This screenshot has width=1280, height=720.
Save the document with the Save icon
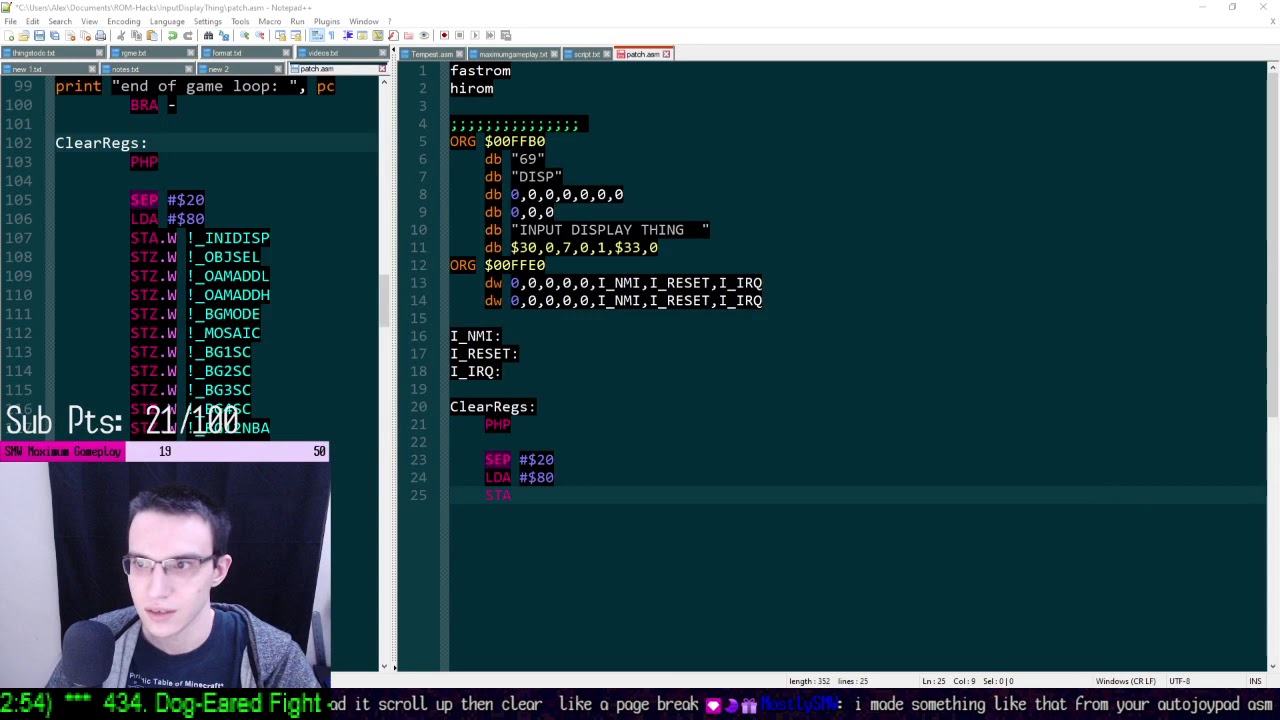coord(39,35)
